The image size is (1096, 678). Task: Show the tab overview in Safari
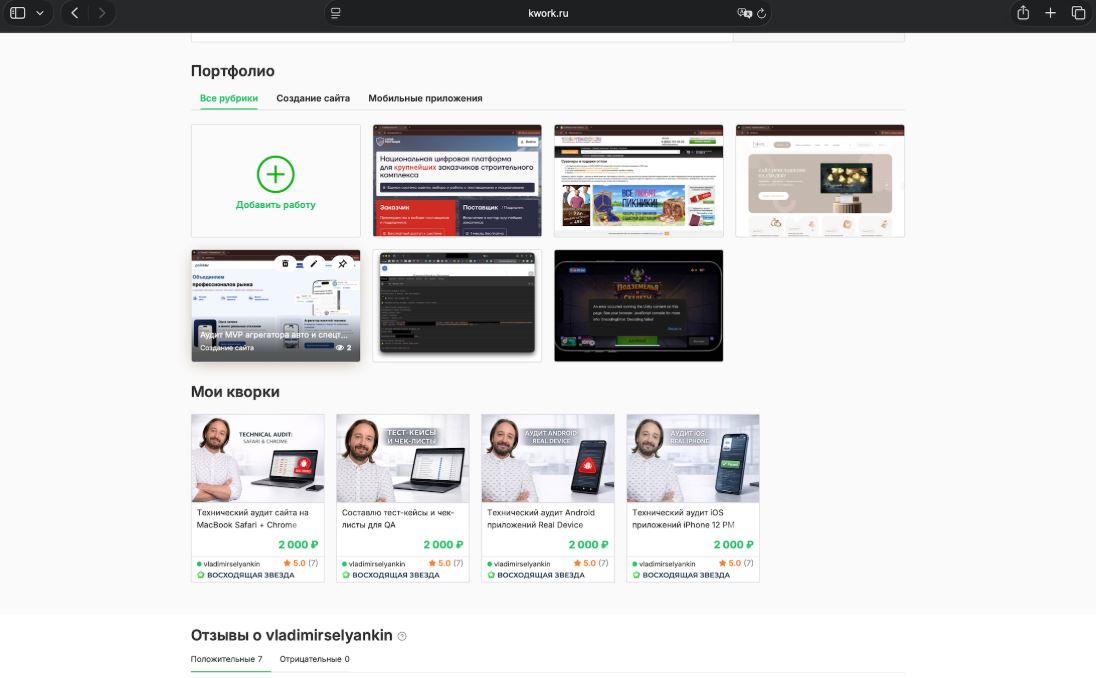tap(1078, 13)
